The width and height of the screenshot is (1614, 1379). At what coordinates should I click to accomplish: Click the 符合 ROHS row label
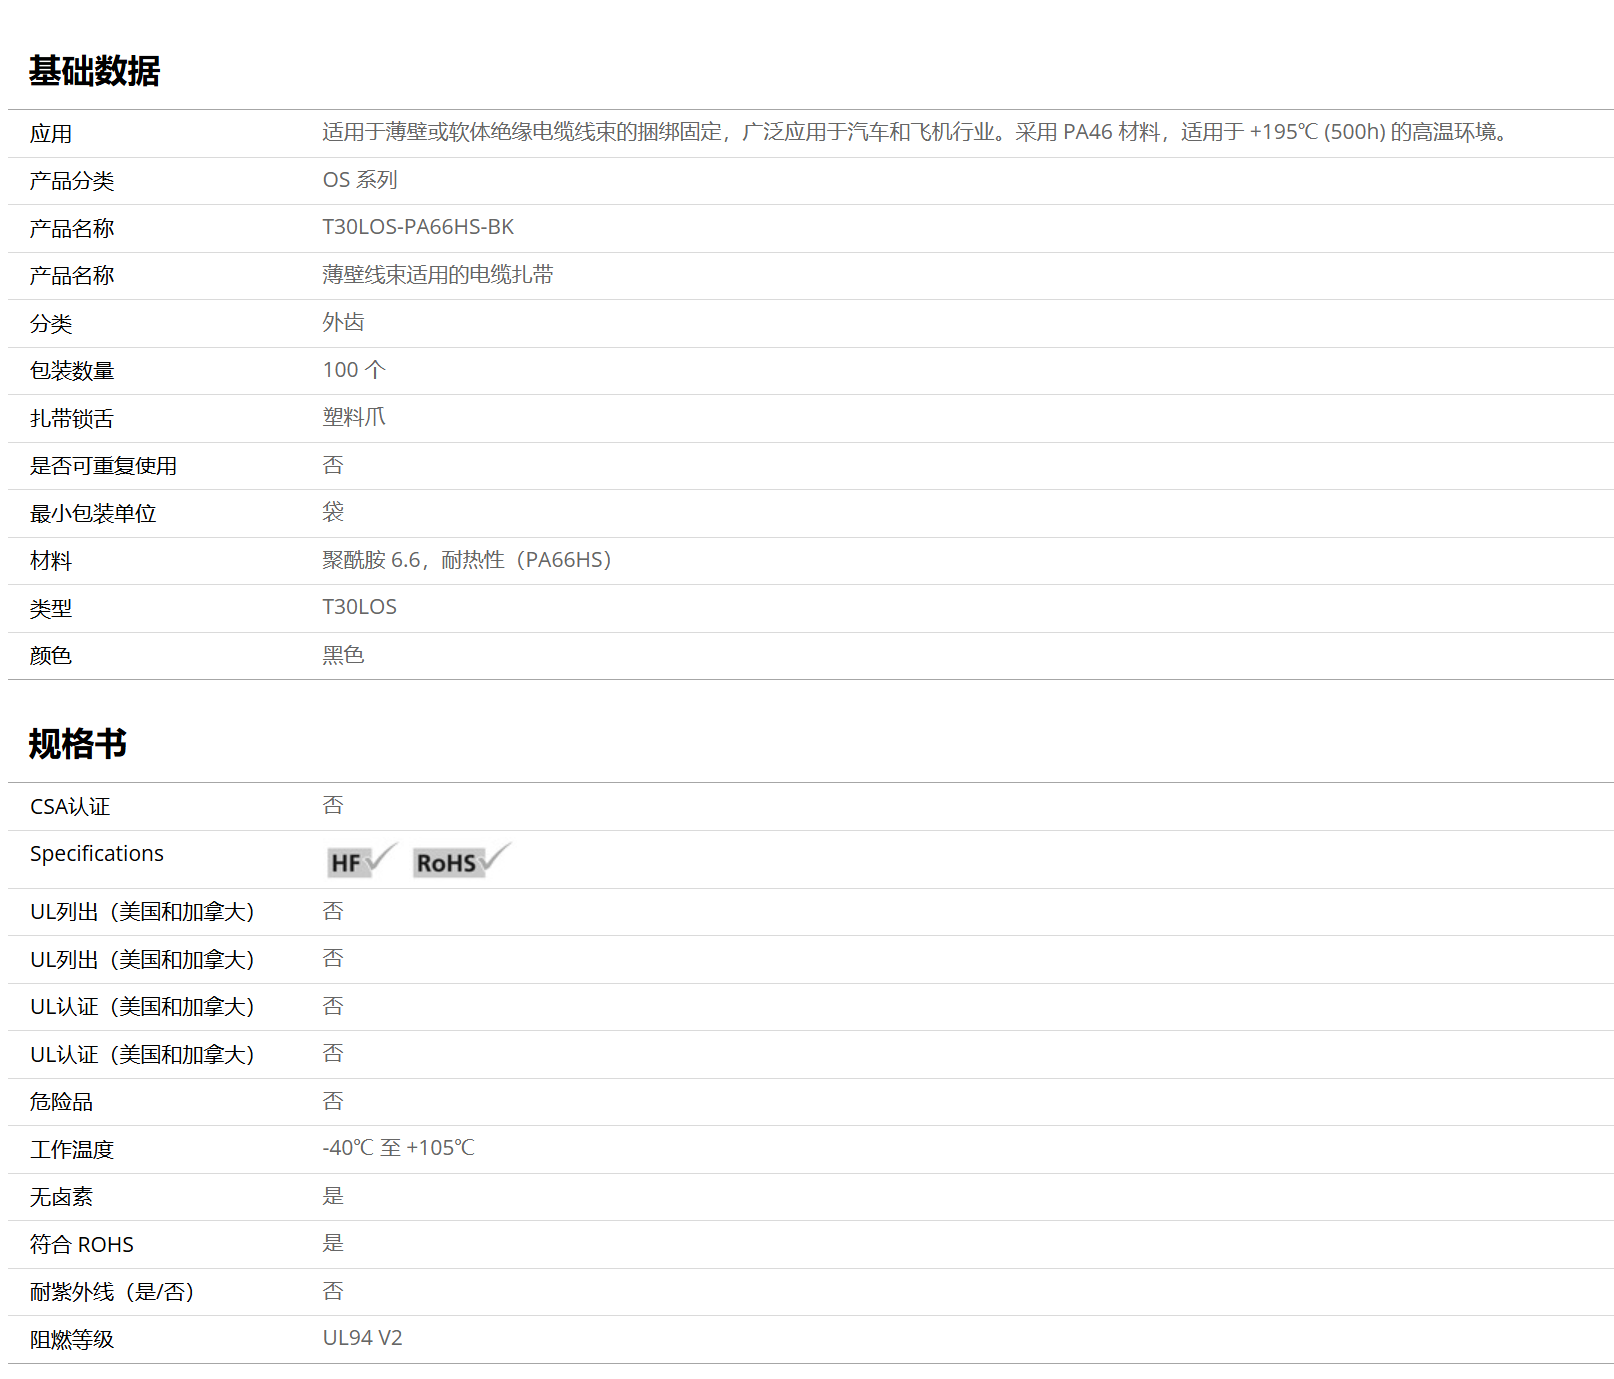tap(82, 1245)
